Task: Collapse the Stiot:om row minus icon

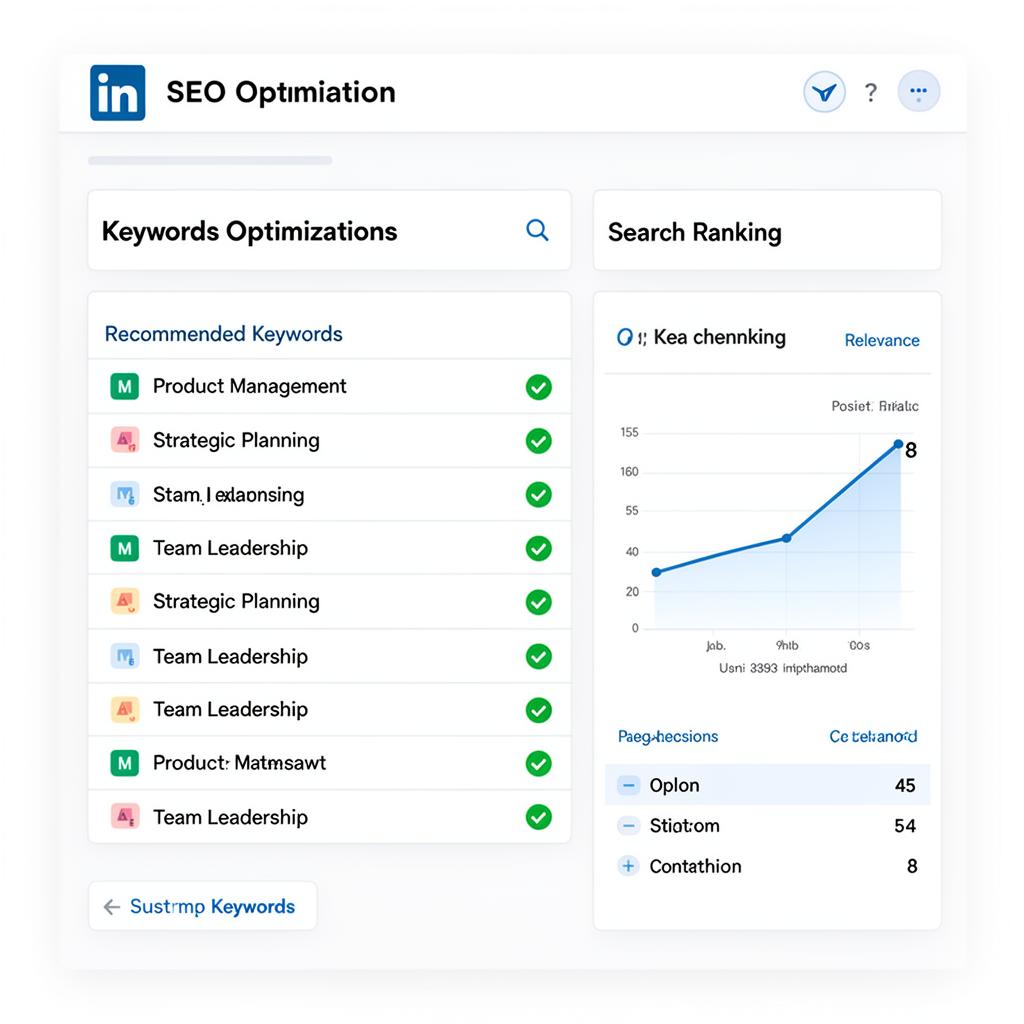Action: tap(628, 826)
